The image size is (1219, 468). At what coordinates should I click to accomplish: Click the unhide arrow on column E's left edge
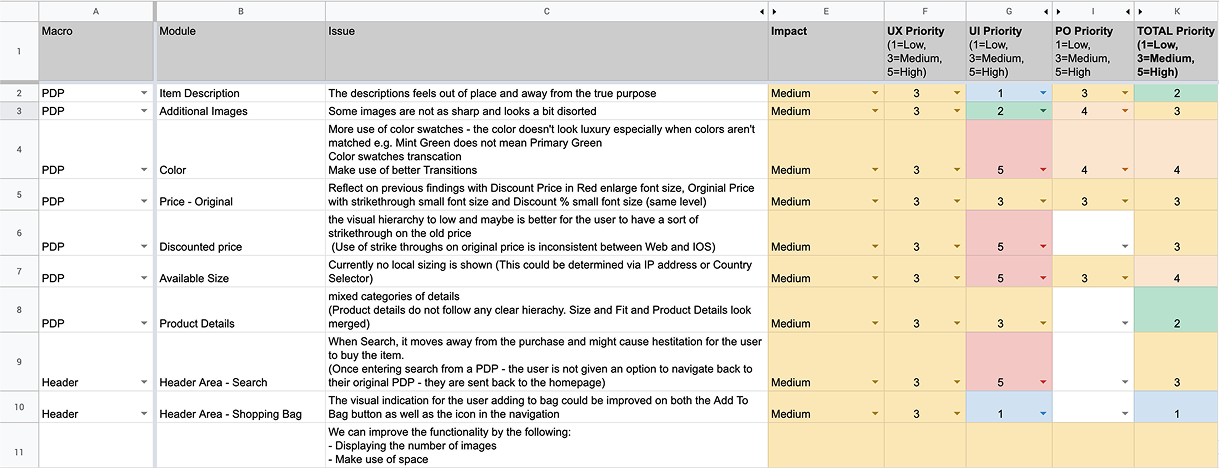[x=773, y=11]
